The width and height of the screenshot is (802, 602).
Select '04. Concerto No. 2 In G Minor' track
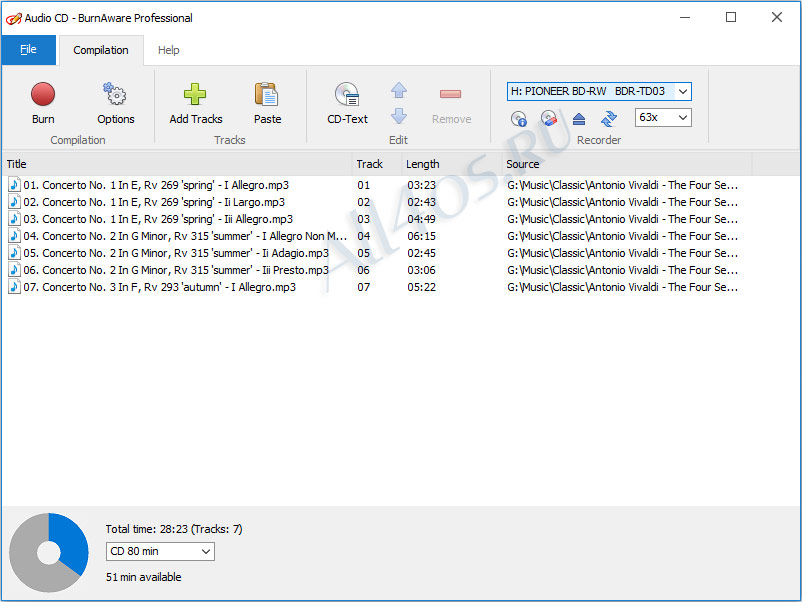185,236
